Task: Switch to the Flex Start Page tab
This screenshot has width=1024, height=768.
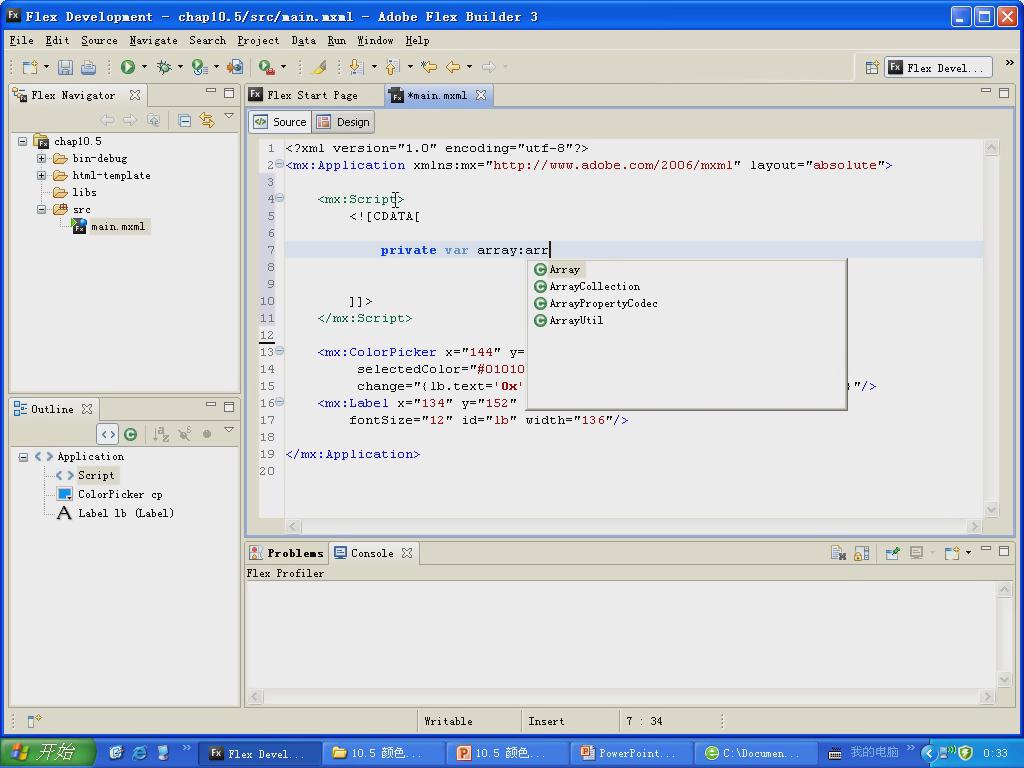Action: click(312, 95)
